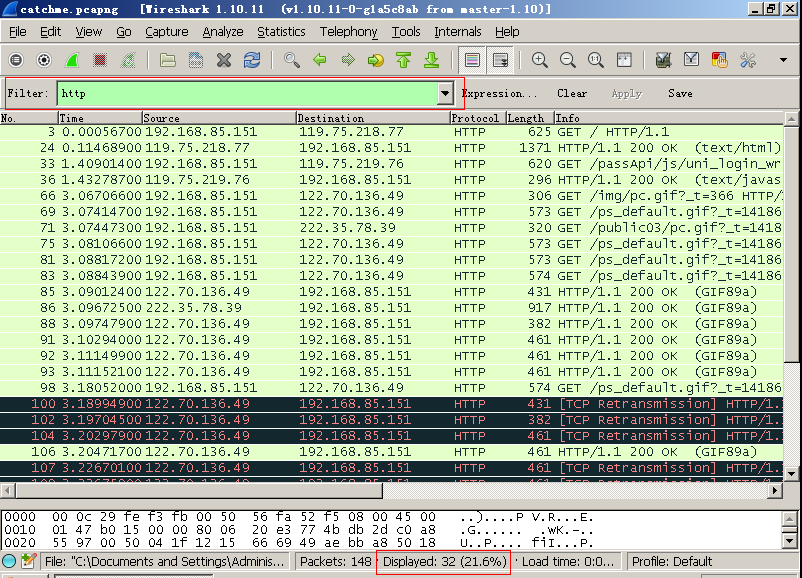Click the Expression... filter button
The image size is (802, 578).
coord(500,93)
